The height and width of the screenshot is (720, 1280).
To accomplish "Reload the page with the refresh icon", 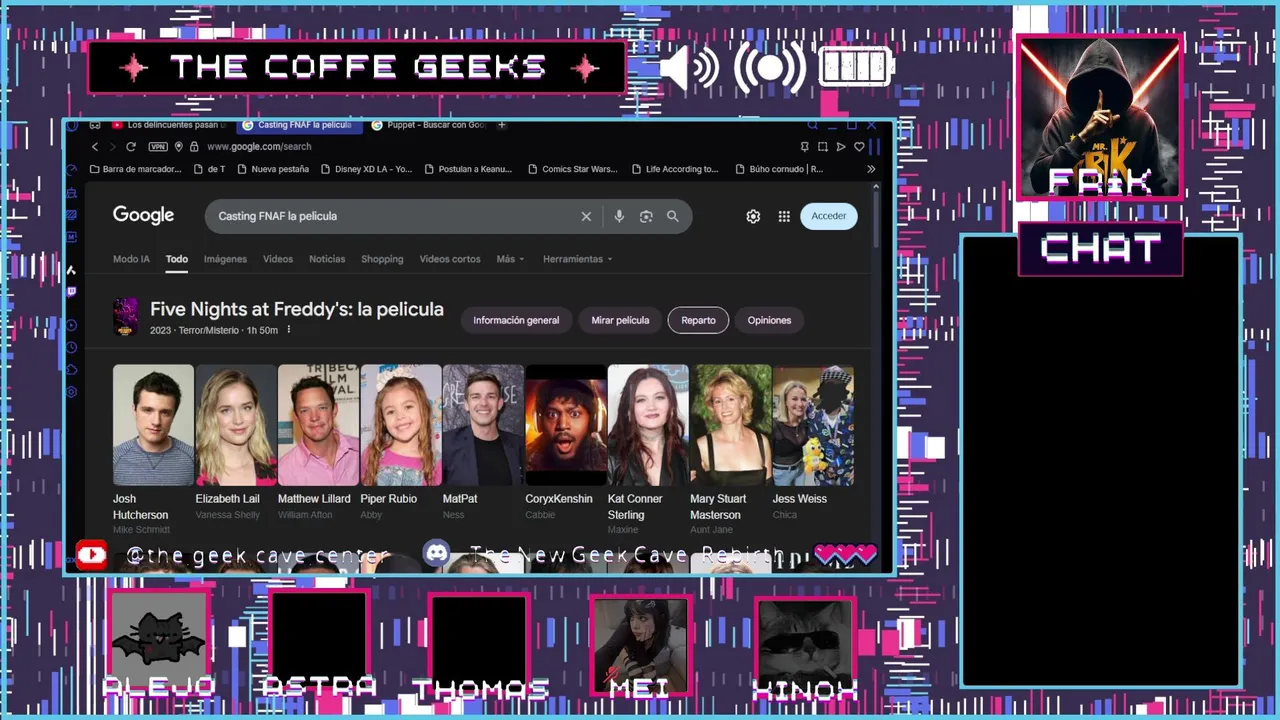I will coord(131,147).
